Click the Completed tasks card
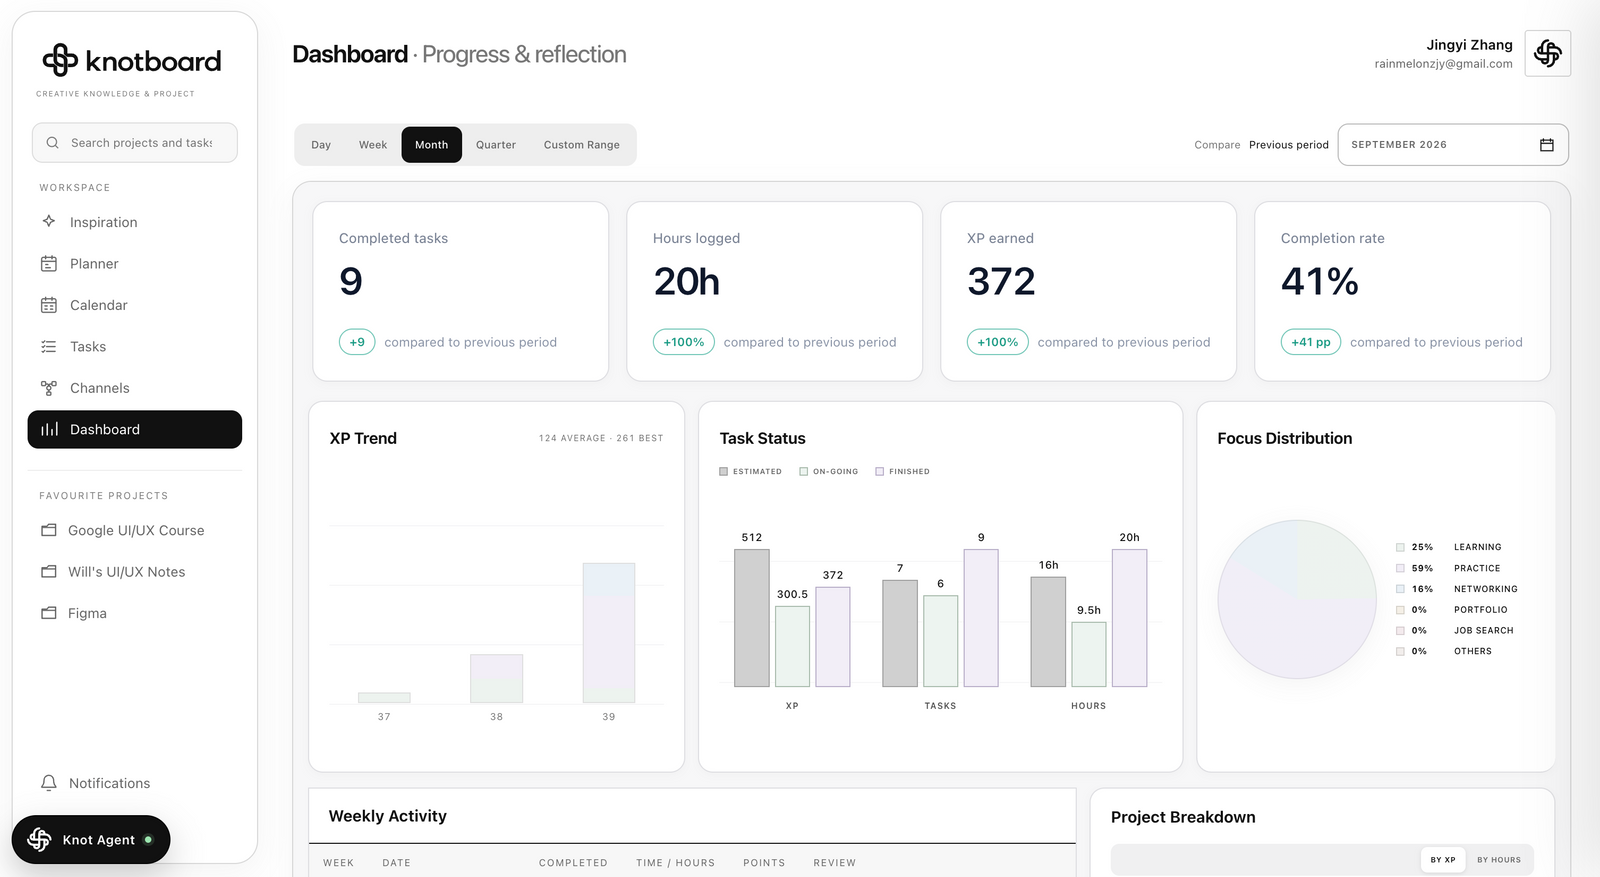This screenshot has width=1600, height=877. coord(461,291)
